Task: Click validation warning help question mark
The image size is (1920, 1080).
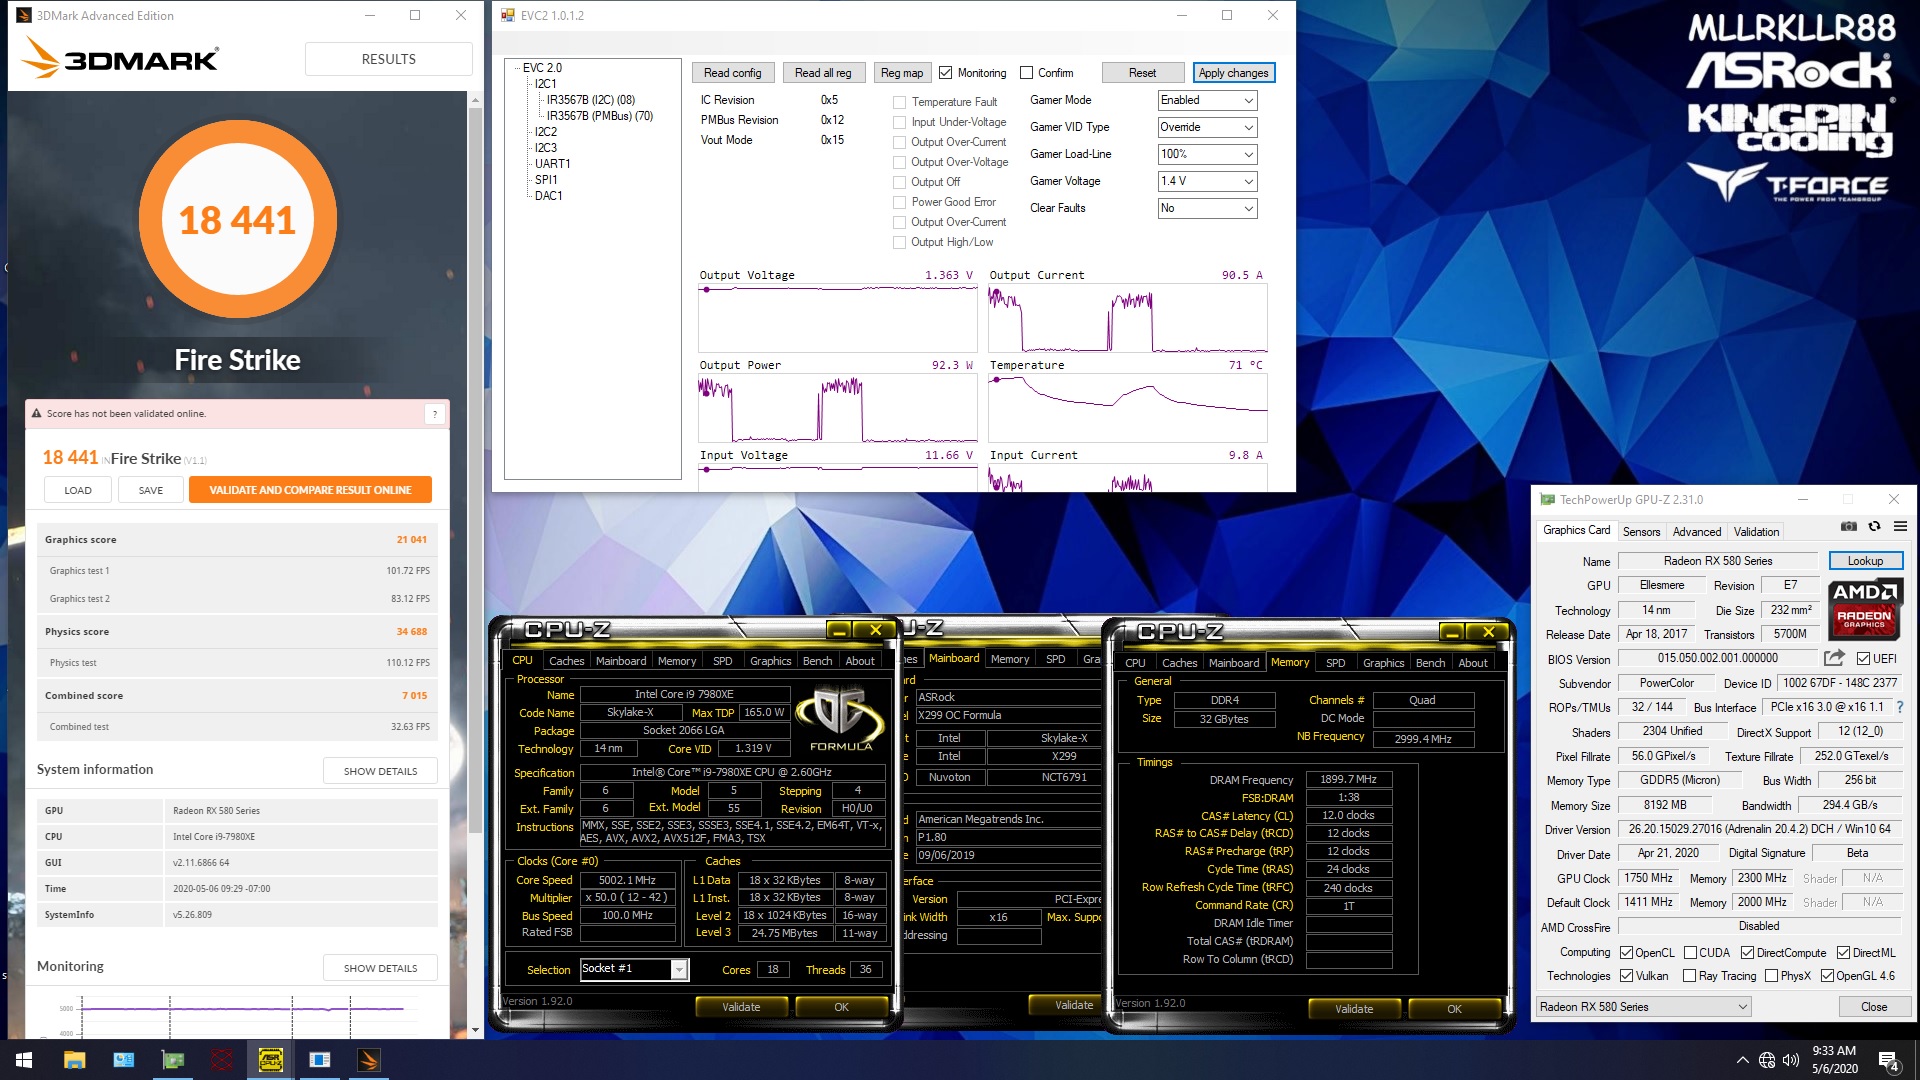Action: click(x=435, y=414)
